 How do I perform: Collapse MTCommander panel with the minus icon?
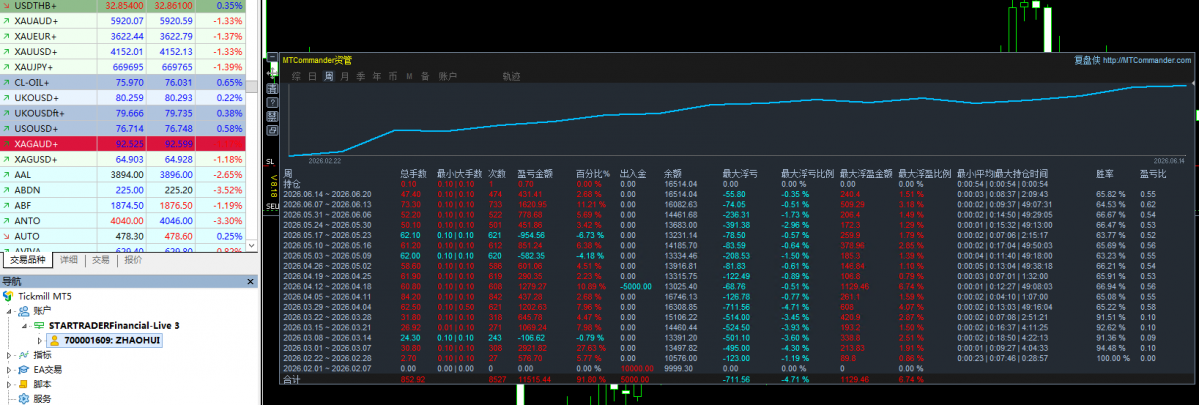(x=272, y=57)
